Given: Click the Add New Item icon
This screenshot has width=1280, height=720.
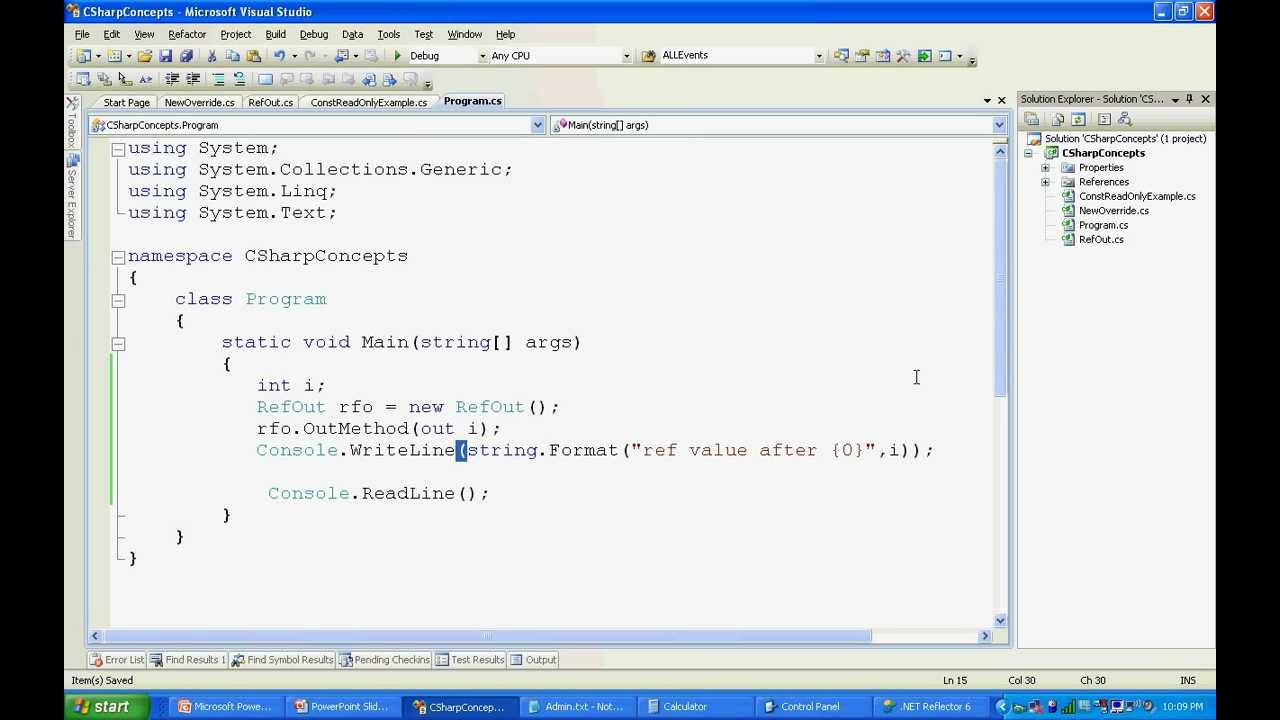Looking at the screenshot, I should click(x=114, y=56).
